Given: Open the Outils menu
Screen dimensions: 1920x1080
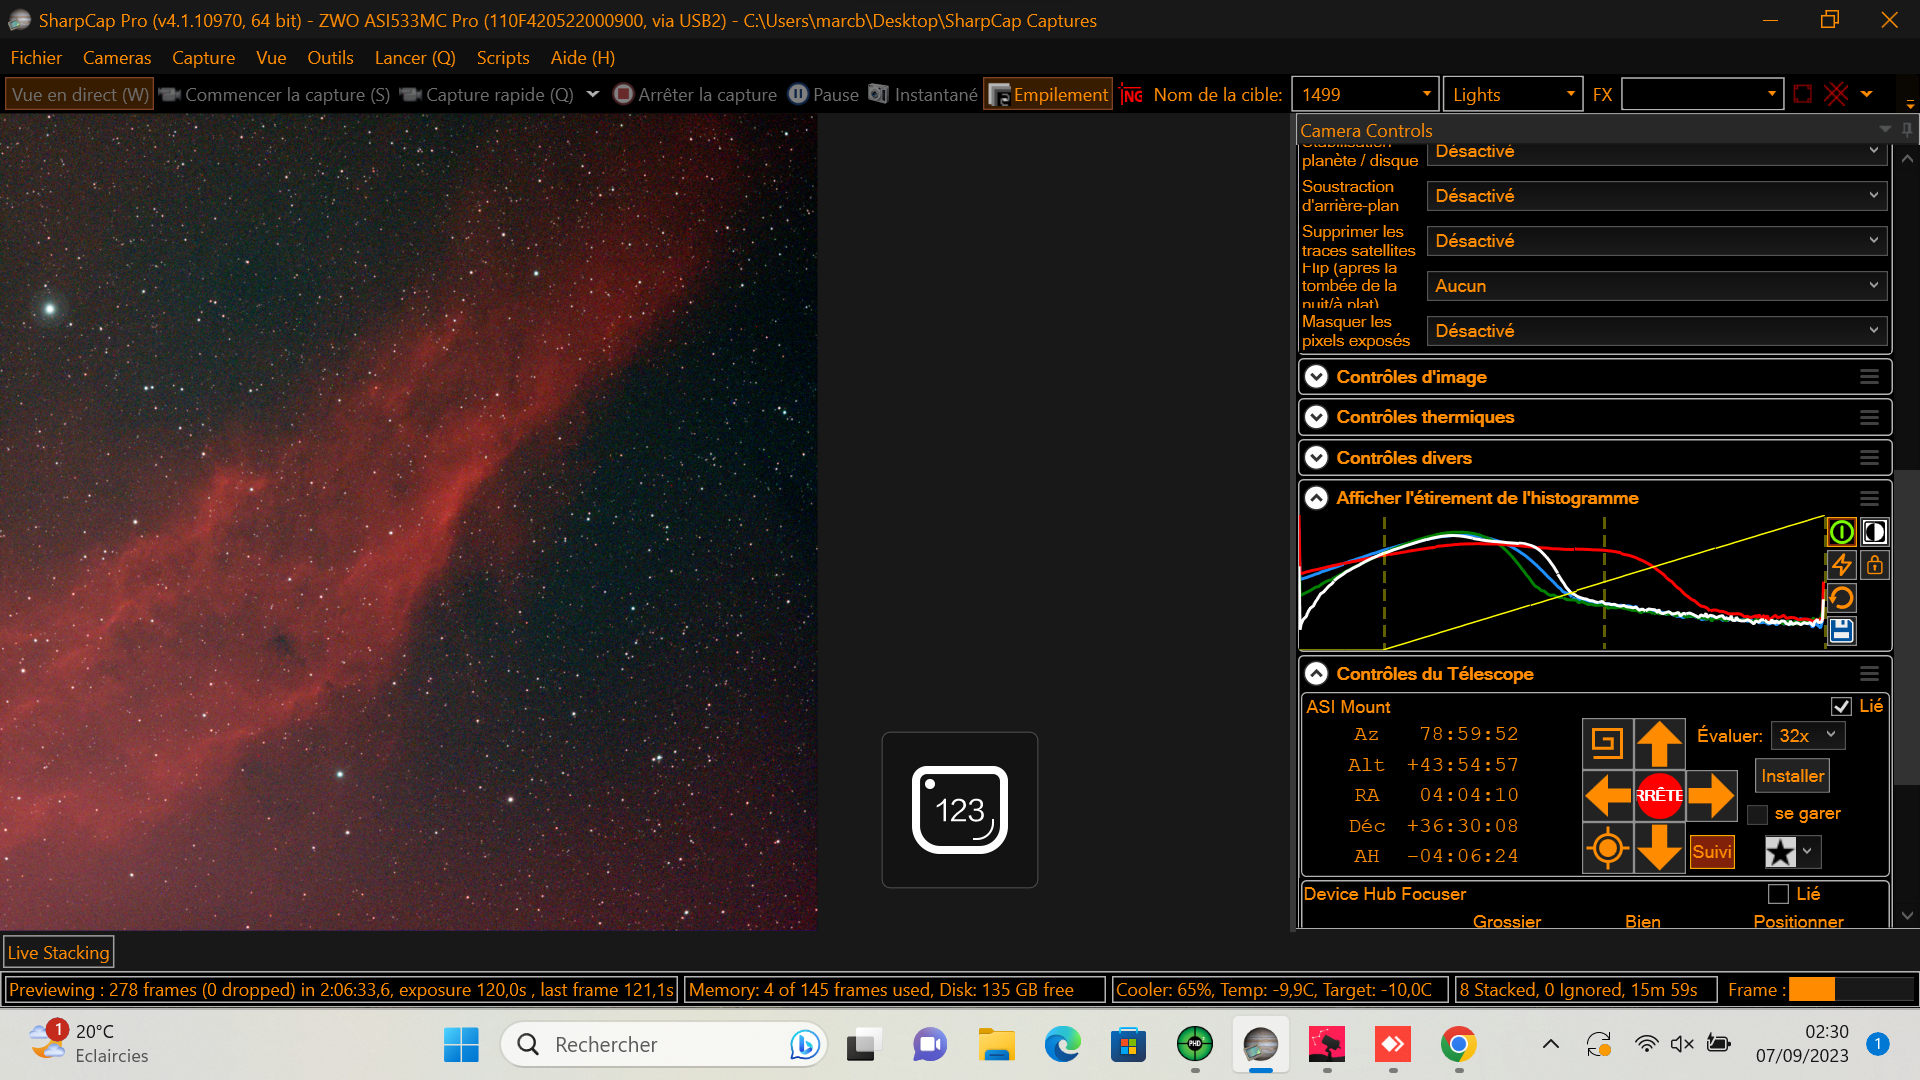Looking at the screenshot, I should coord(330,58).
